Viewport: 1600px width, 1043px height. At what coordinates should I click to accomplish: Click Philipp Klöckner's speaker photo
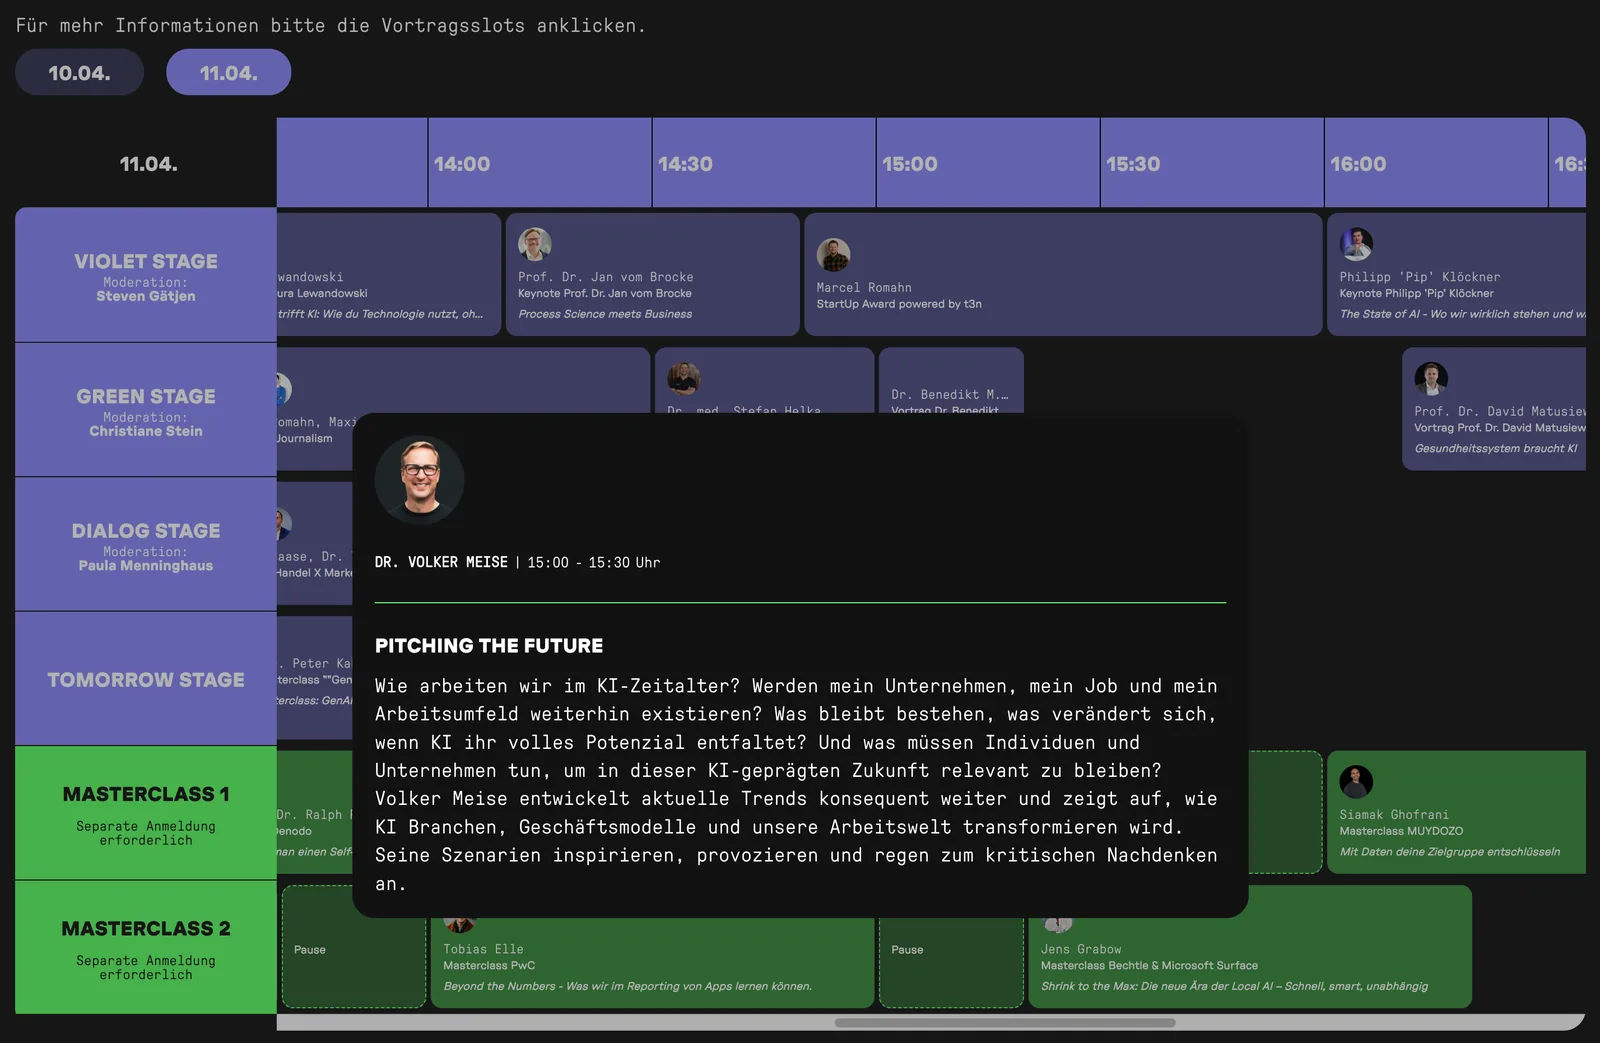(x=1356, y=244)
